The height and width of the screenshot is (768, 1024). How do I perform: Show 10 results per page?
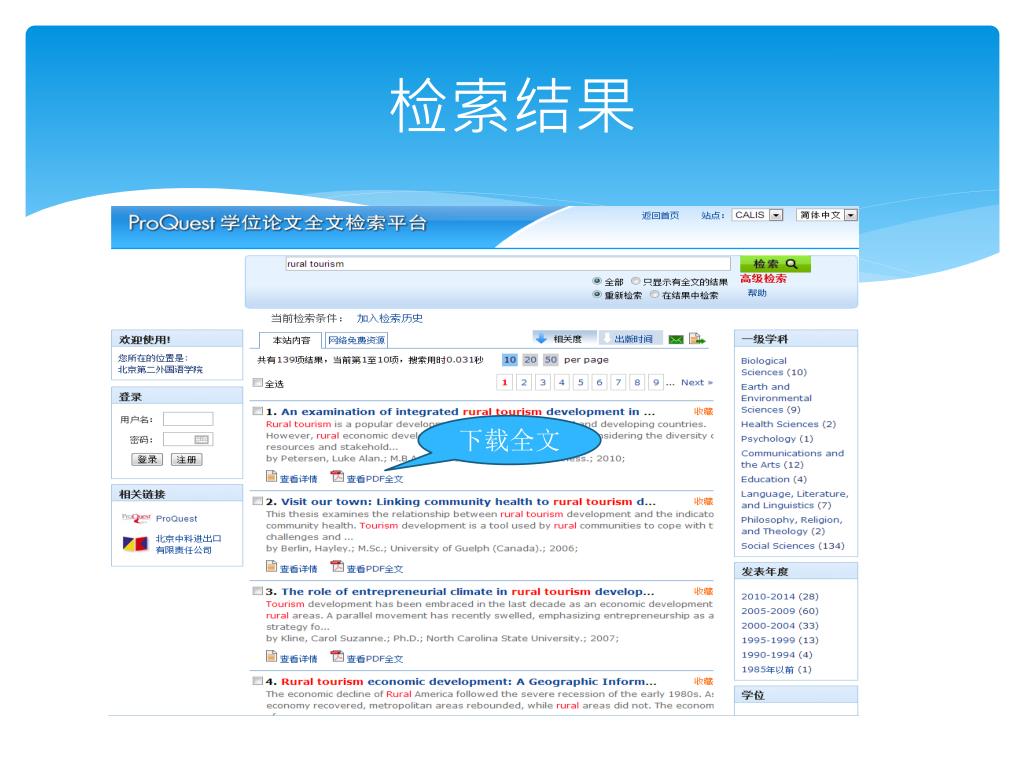point(509,359)
